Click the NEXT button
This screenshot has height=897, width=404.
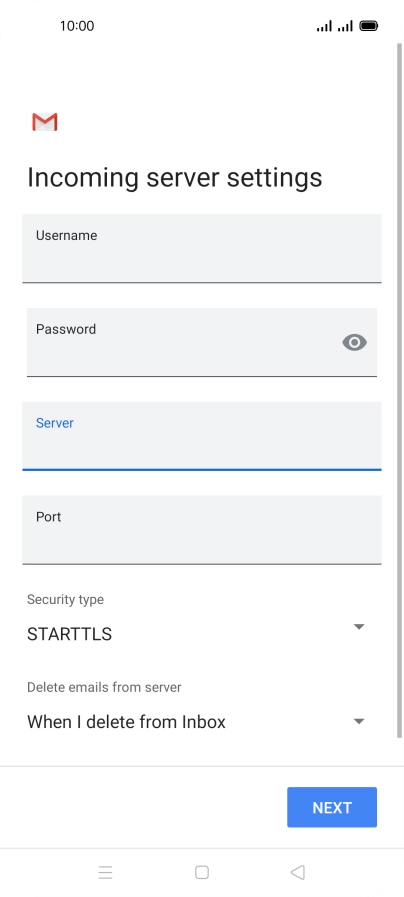coord(332,807)
